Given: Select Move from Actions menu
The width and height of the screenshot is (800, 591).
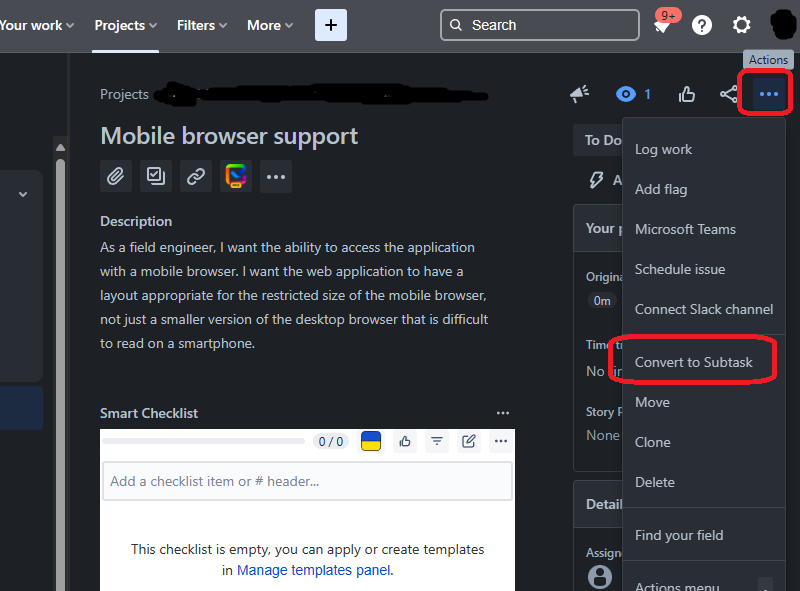Looking at the screenshot, I should coord(703,402).
